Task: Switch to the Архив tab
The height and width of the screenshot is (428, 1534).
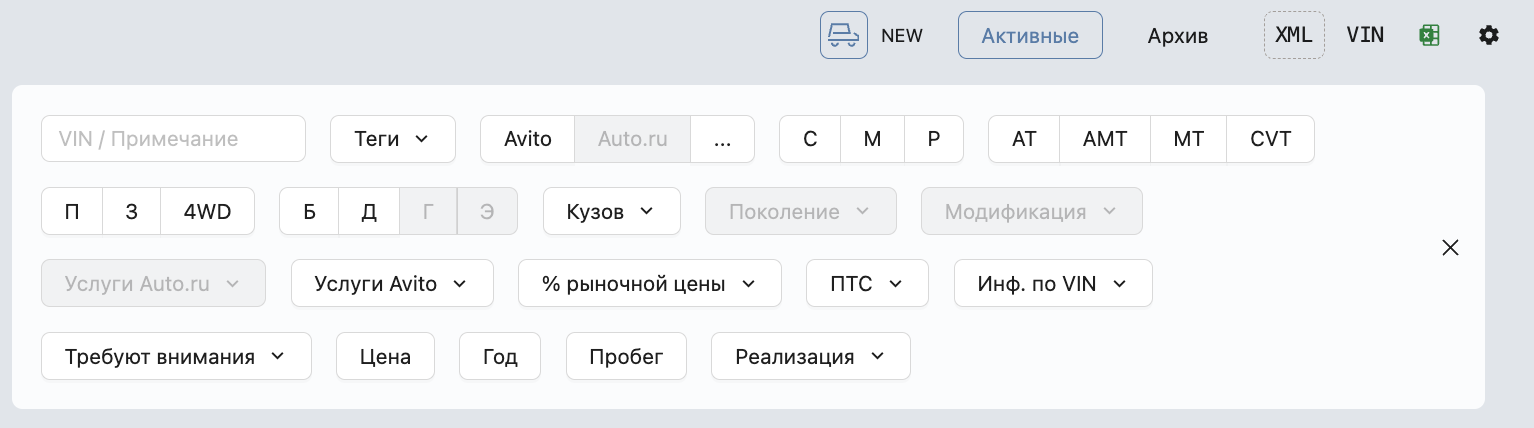Action: [1178, 36]
